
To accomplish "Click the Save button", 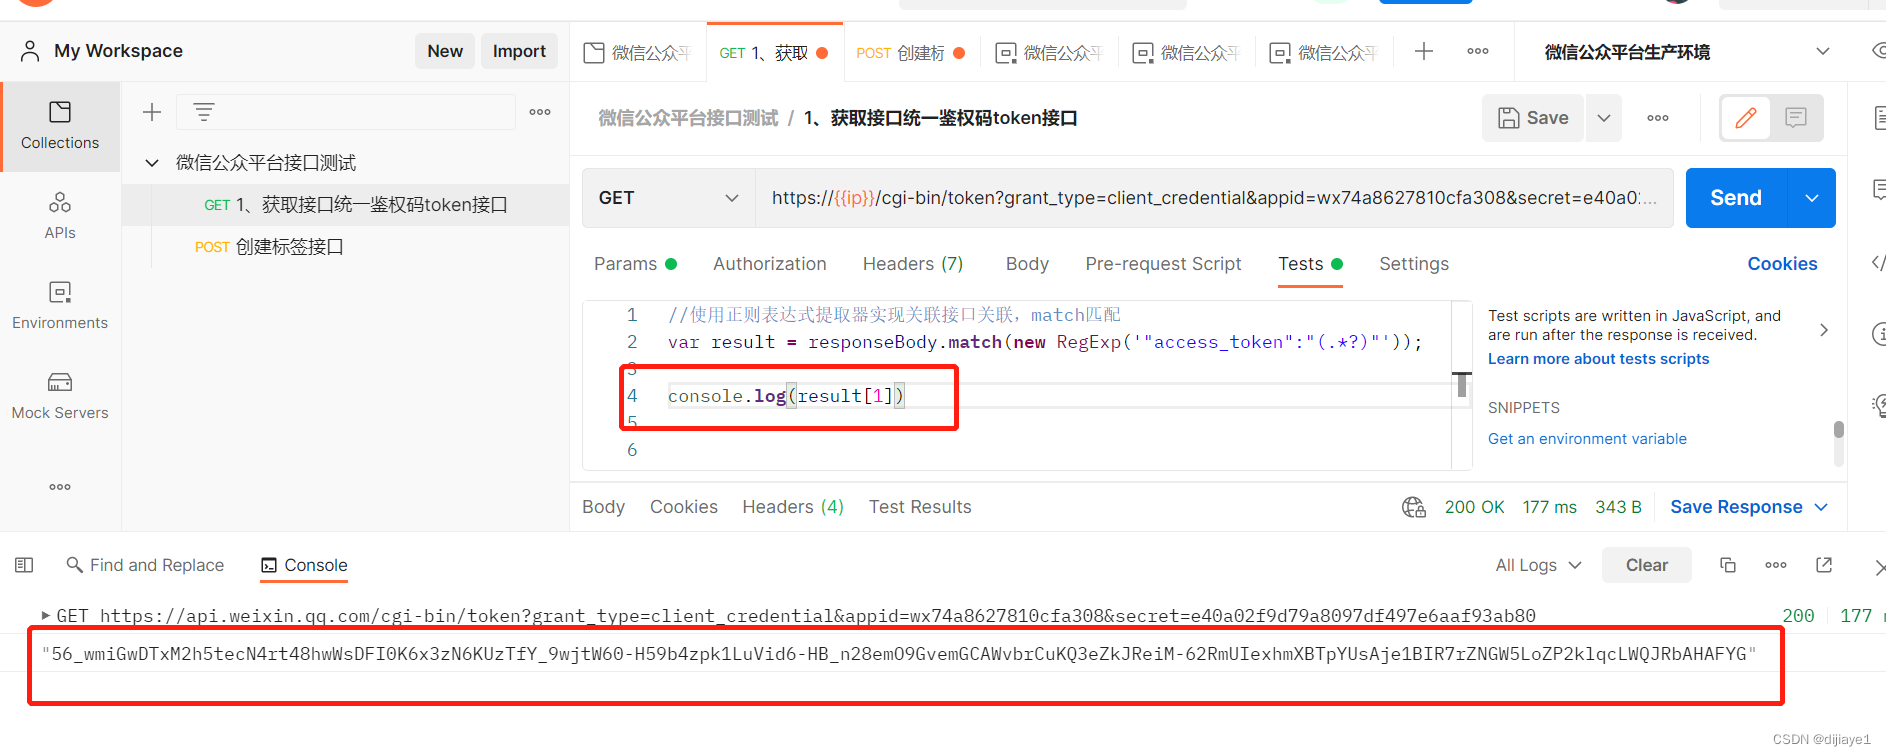I will click(x=1533, y=118).
